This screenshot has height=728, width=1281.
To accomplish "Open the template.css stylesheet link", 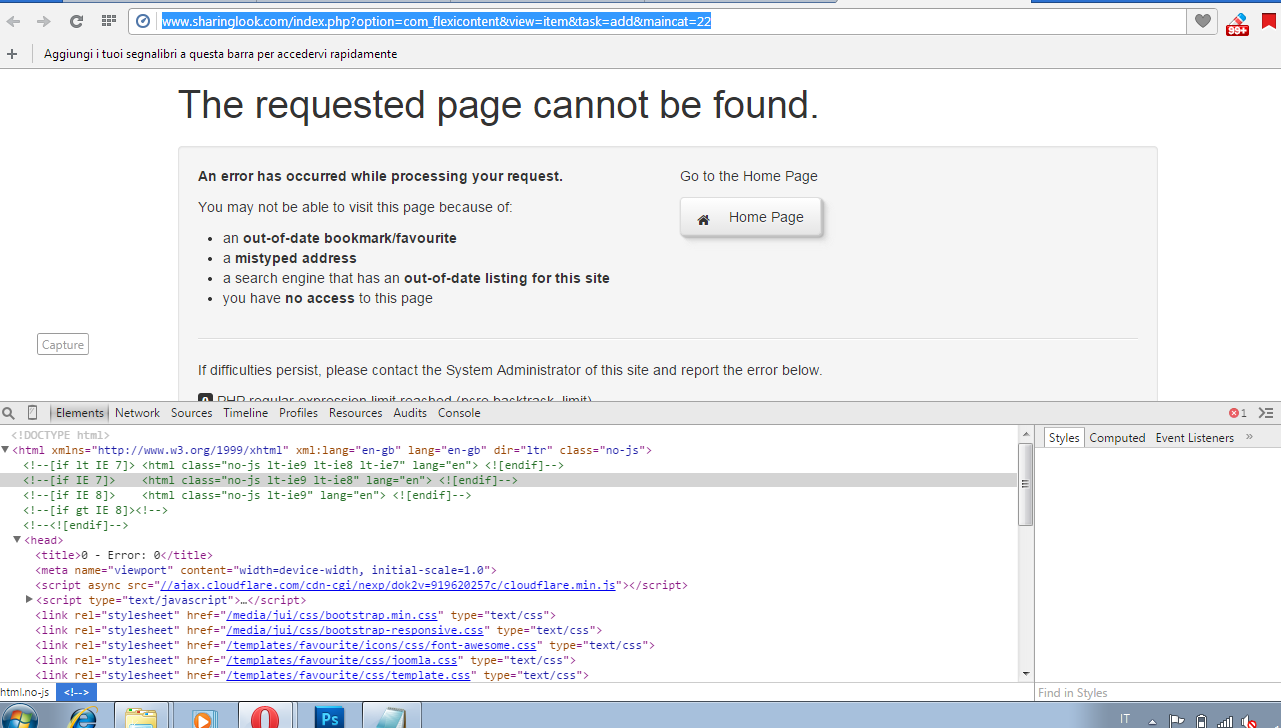I will (x=348, y=675).
